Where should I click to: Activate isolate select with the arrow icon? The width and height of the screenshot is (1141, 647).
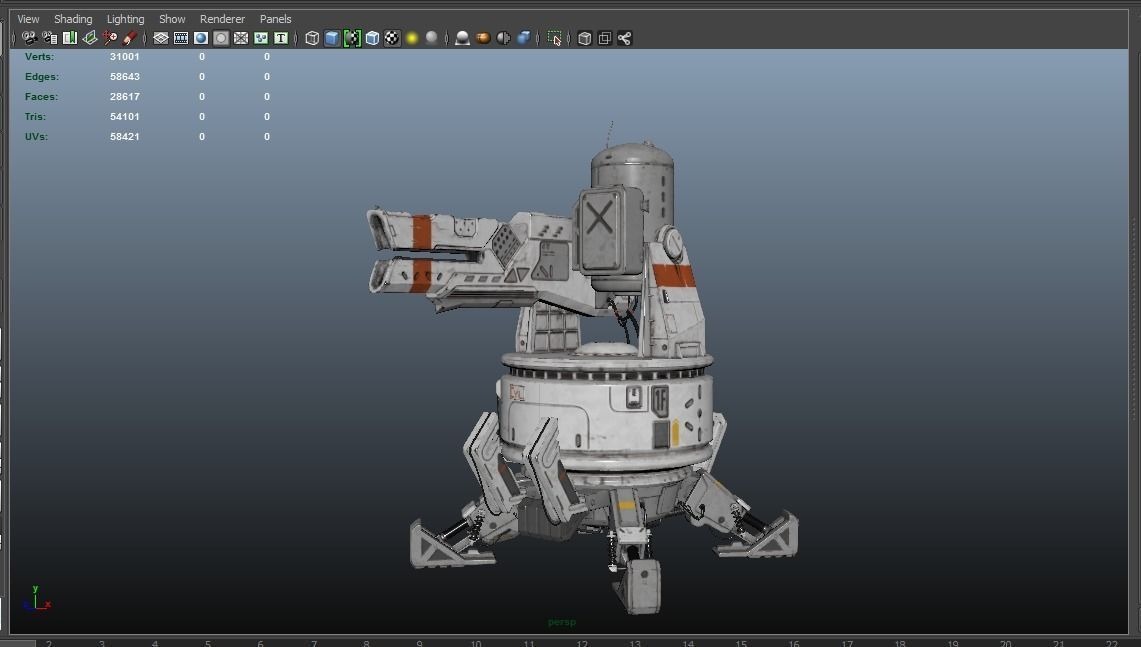click(x=554, y=38)
